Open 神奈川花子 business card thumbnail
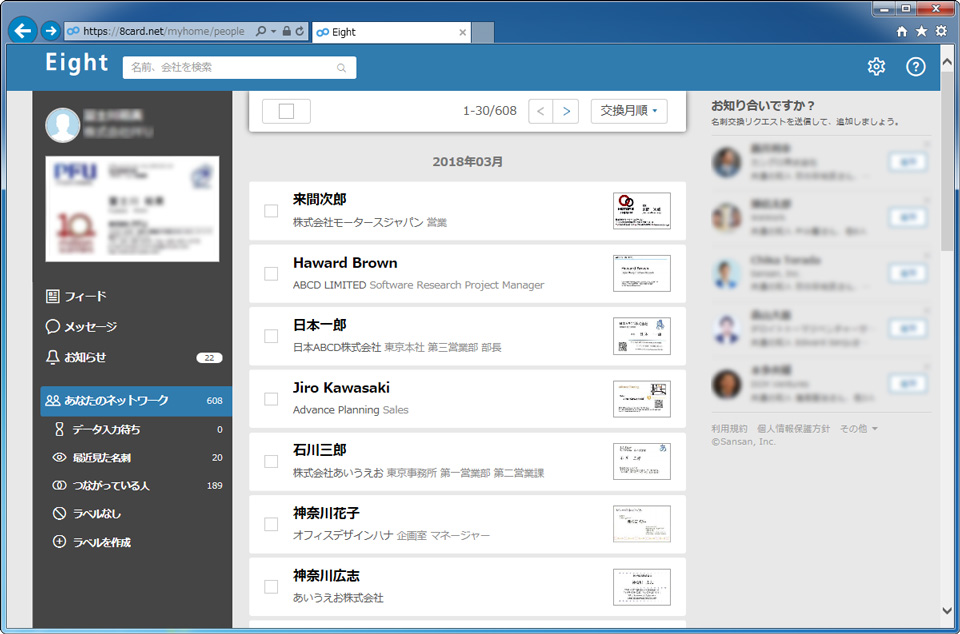 [x=642, y=524]
